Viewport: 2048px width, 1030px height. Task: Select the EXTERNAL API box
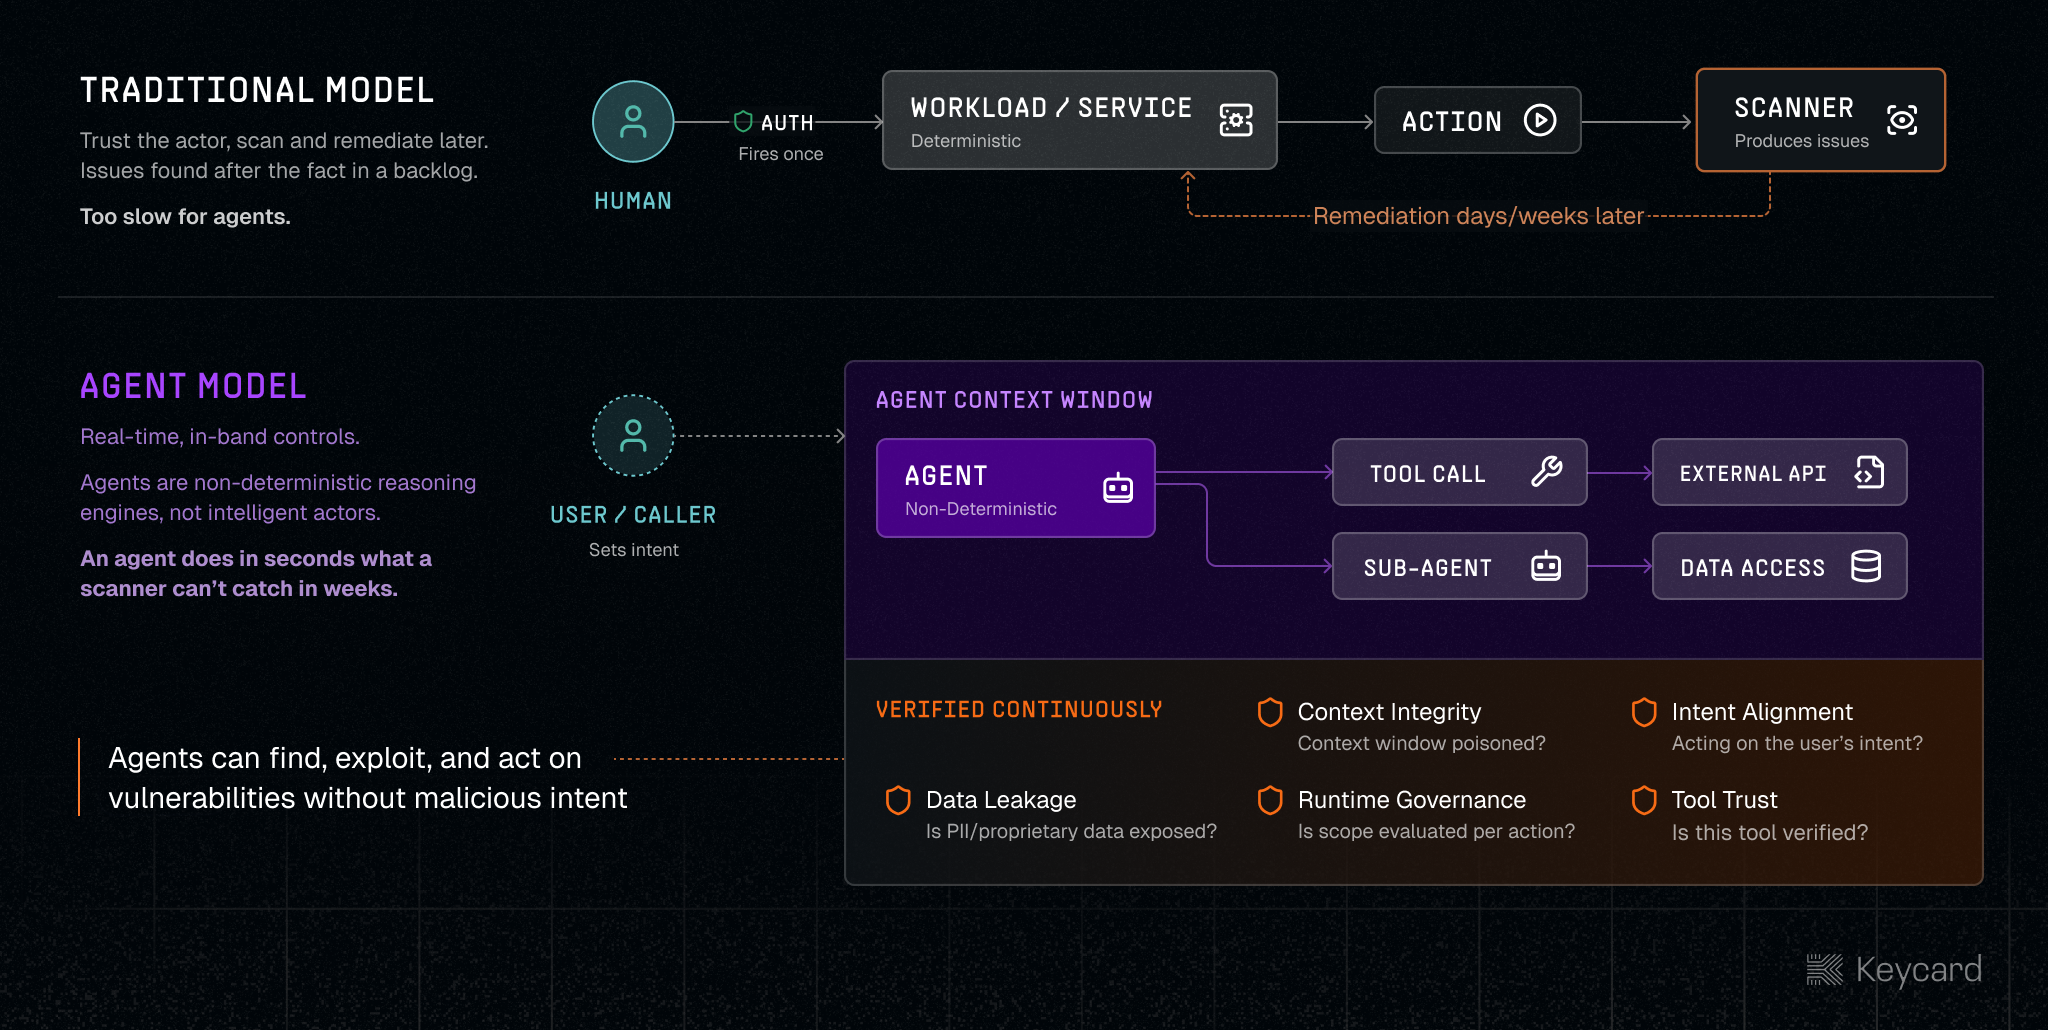pyautogui.click(x=1780, y=472)
